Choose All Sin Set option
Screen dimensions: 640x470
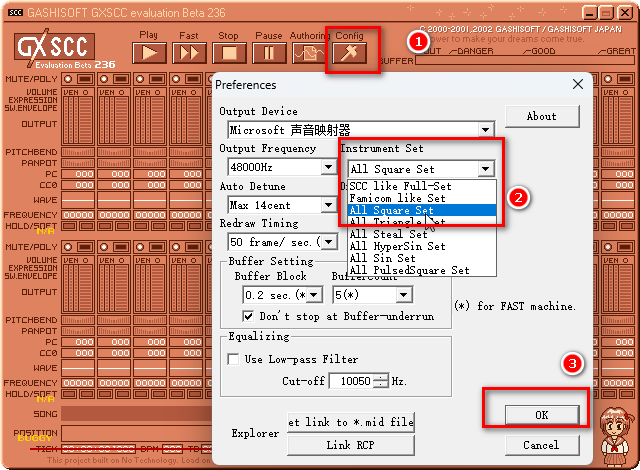pyautogui.click(x=422, y=258)
